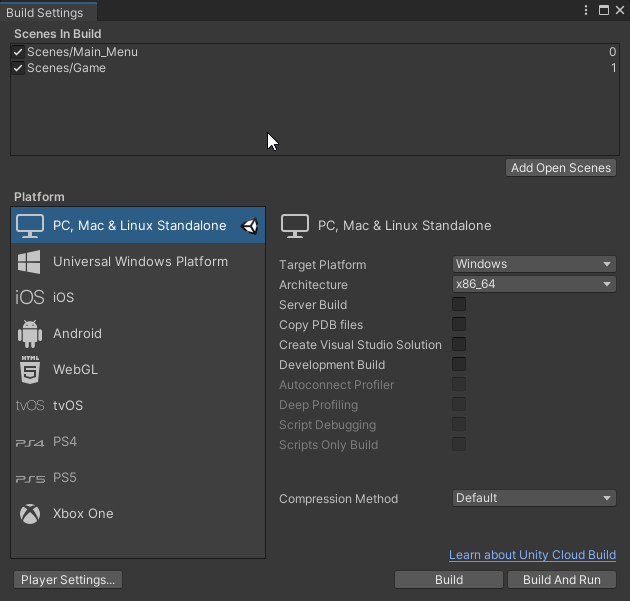
Task: Select Universal Windows Platform
Action: (x=138, y=262)
